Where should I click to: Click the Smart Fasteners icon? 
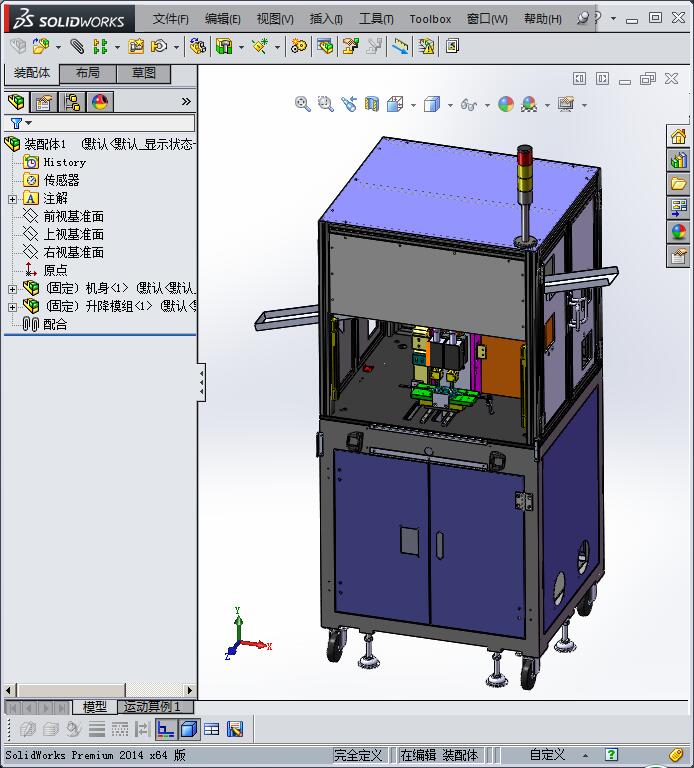pos(136,47)
